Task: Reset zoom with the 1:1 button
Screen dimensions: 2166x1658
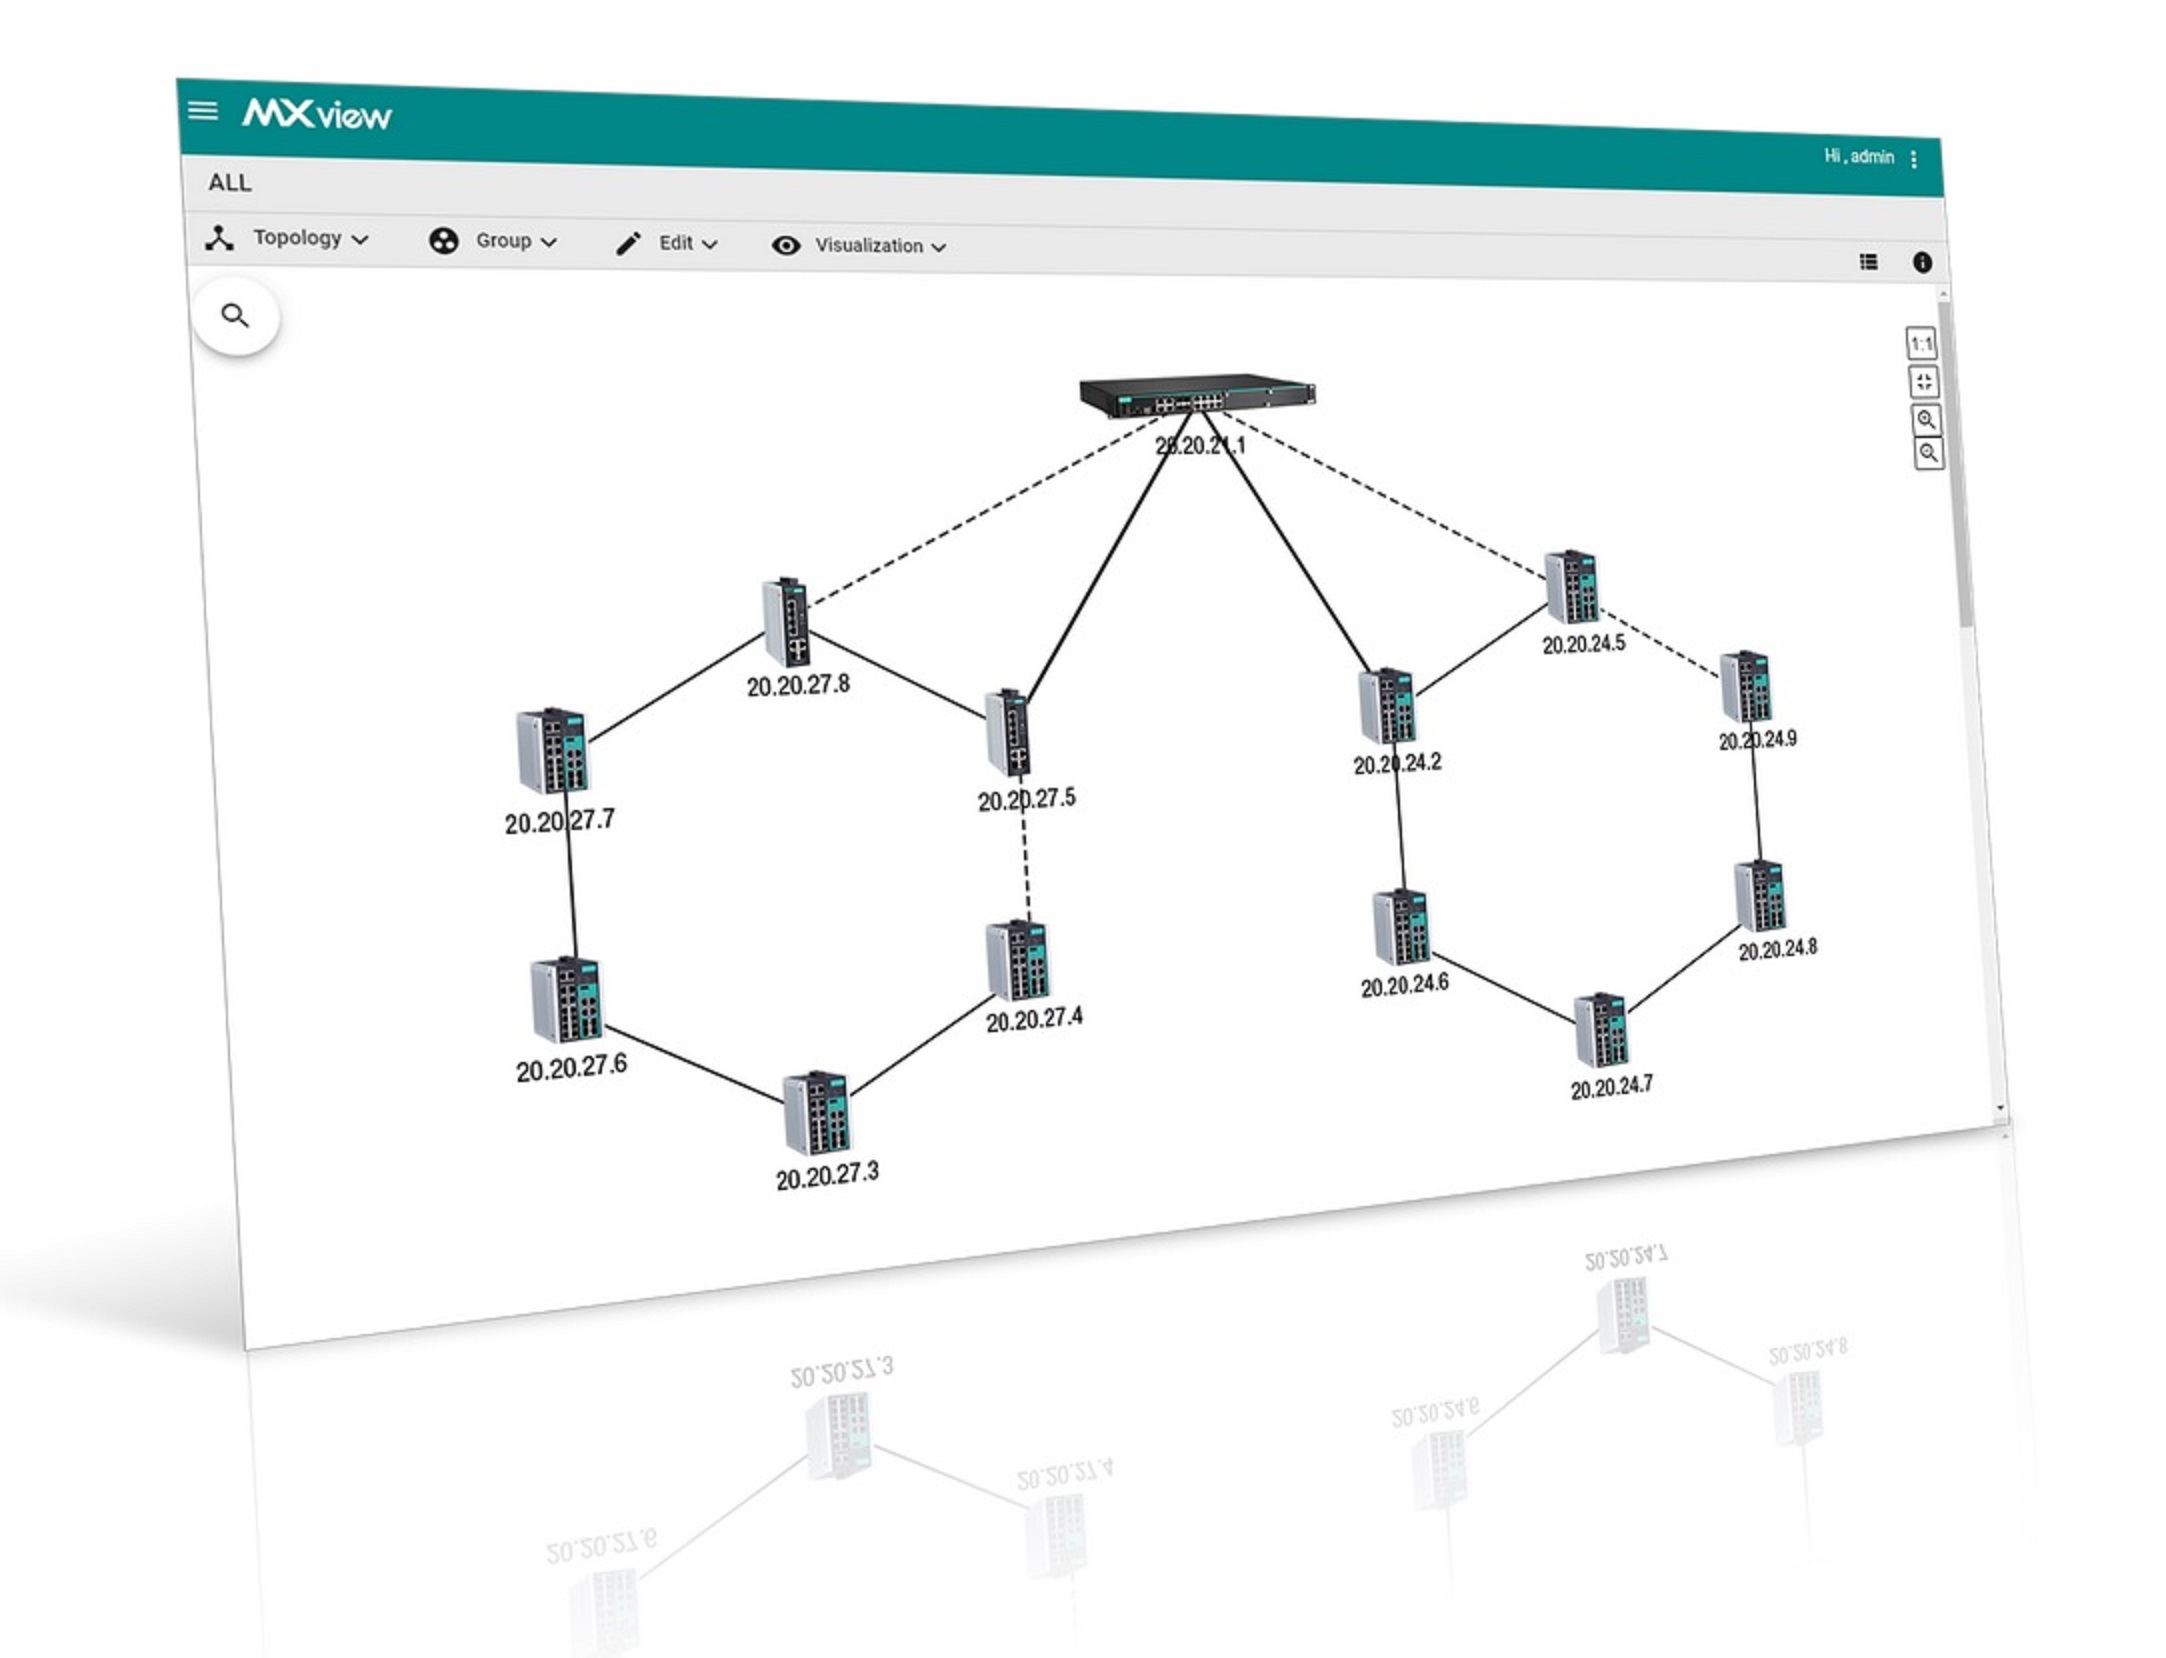Action: click(1921, 345)
